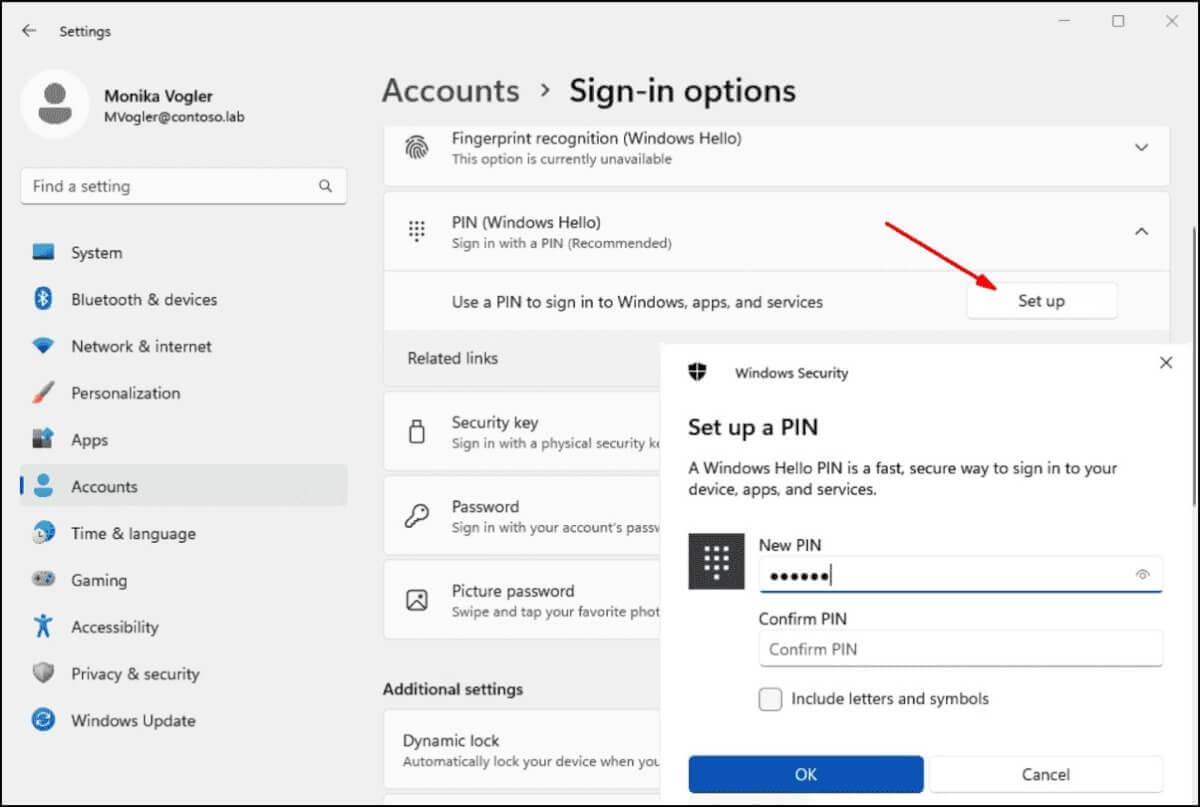Open Gaming settings category
This screenshot has height=807, width=1200.
(x=184, y=580)
